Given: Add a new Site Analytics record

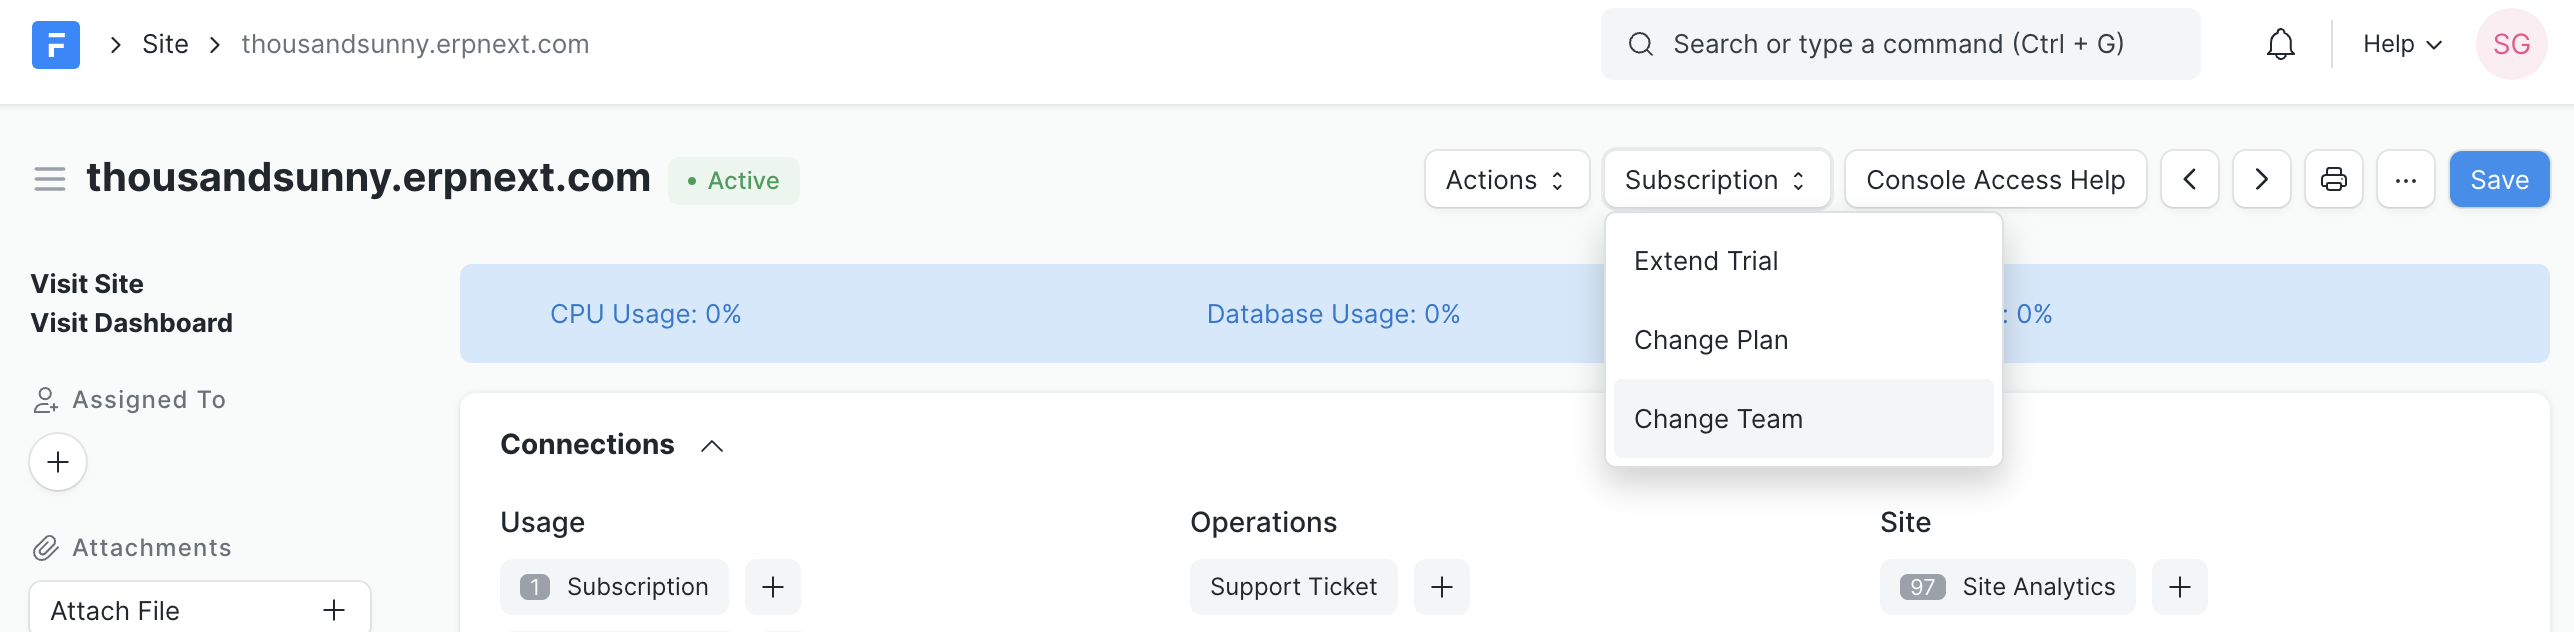Looking at the screenshot, I should [x=2179, y=587].
